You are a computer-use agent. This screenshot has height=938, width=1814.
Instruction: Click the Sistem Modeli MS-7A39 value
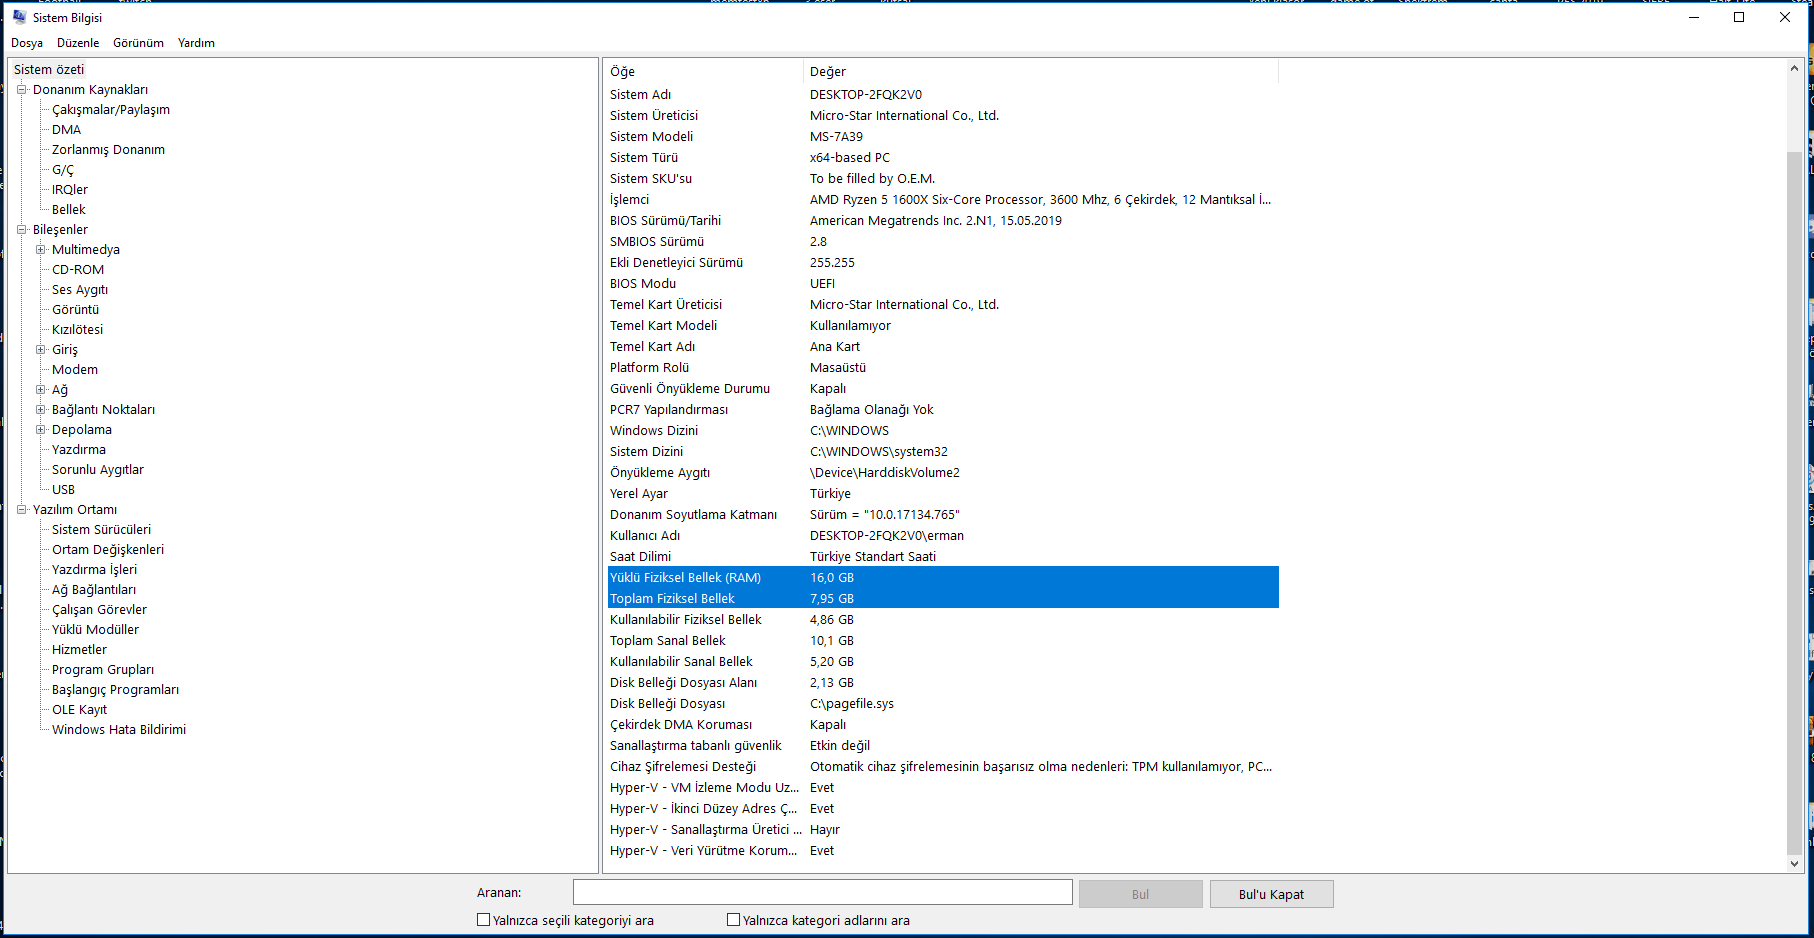836,137
